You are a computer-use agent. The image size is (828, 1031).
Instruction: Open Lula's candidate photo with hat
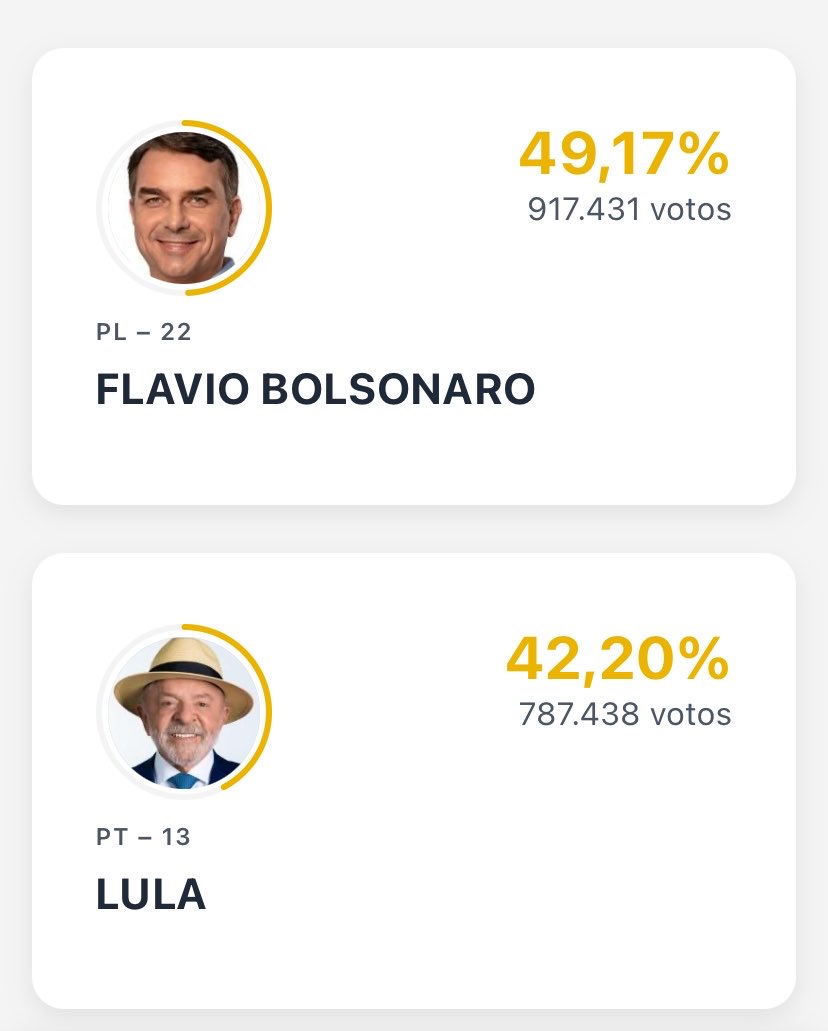coord(183,712)
